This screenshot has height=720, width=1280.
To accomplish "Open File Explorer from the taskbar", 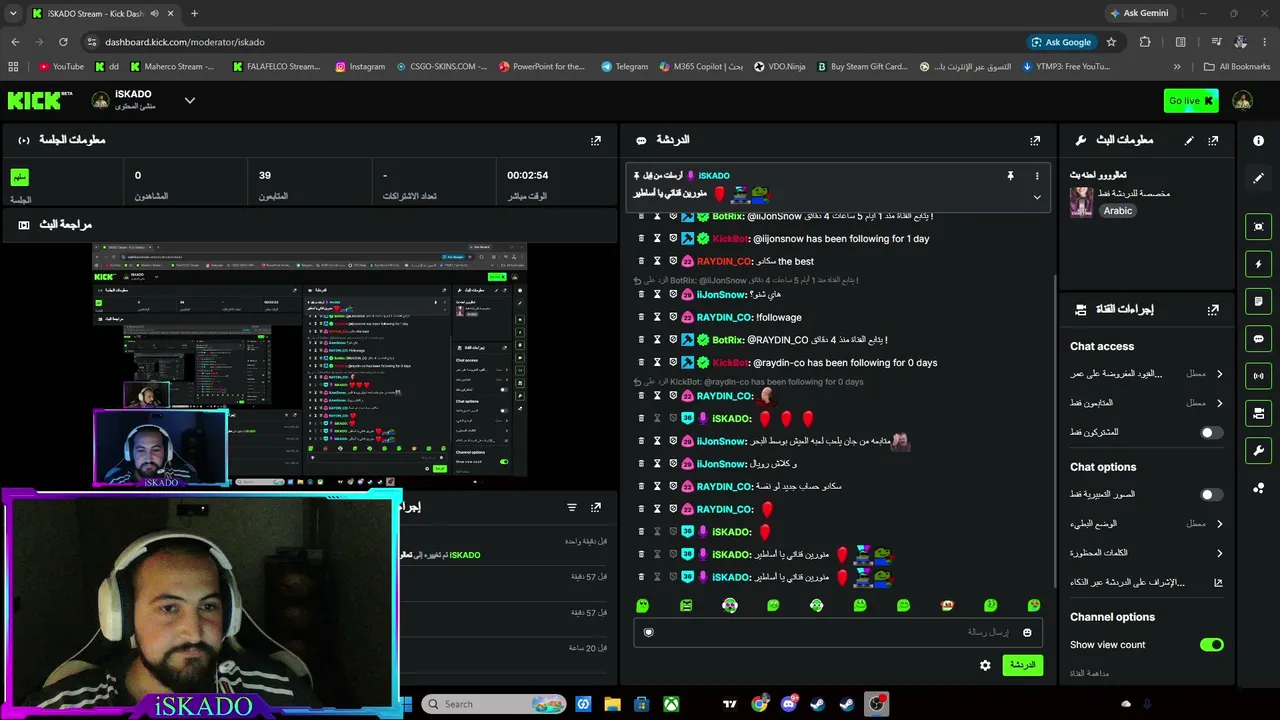I will pos(612,704).
